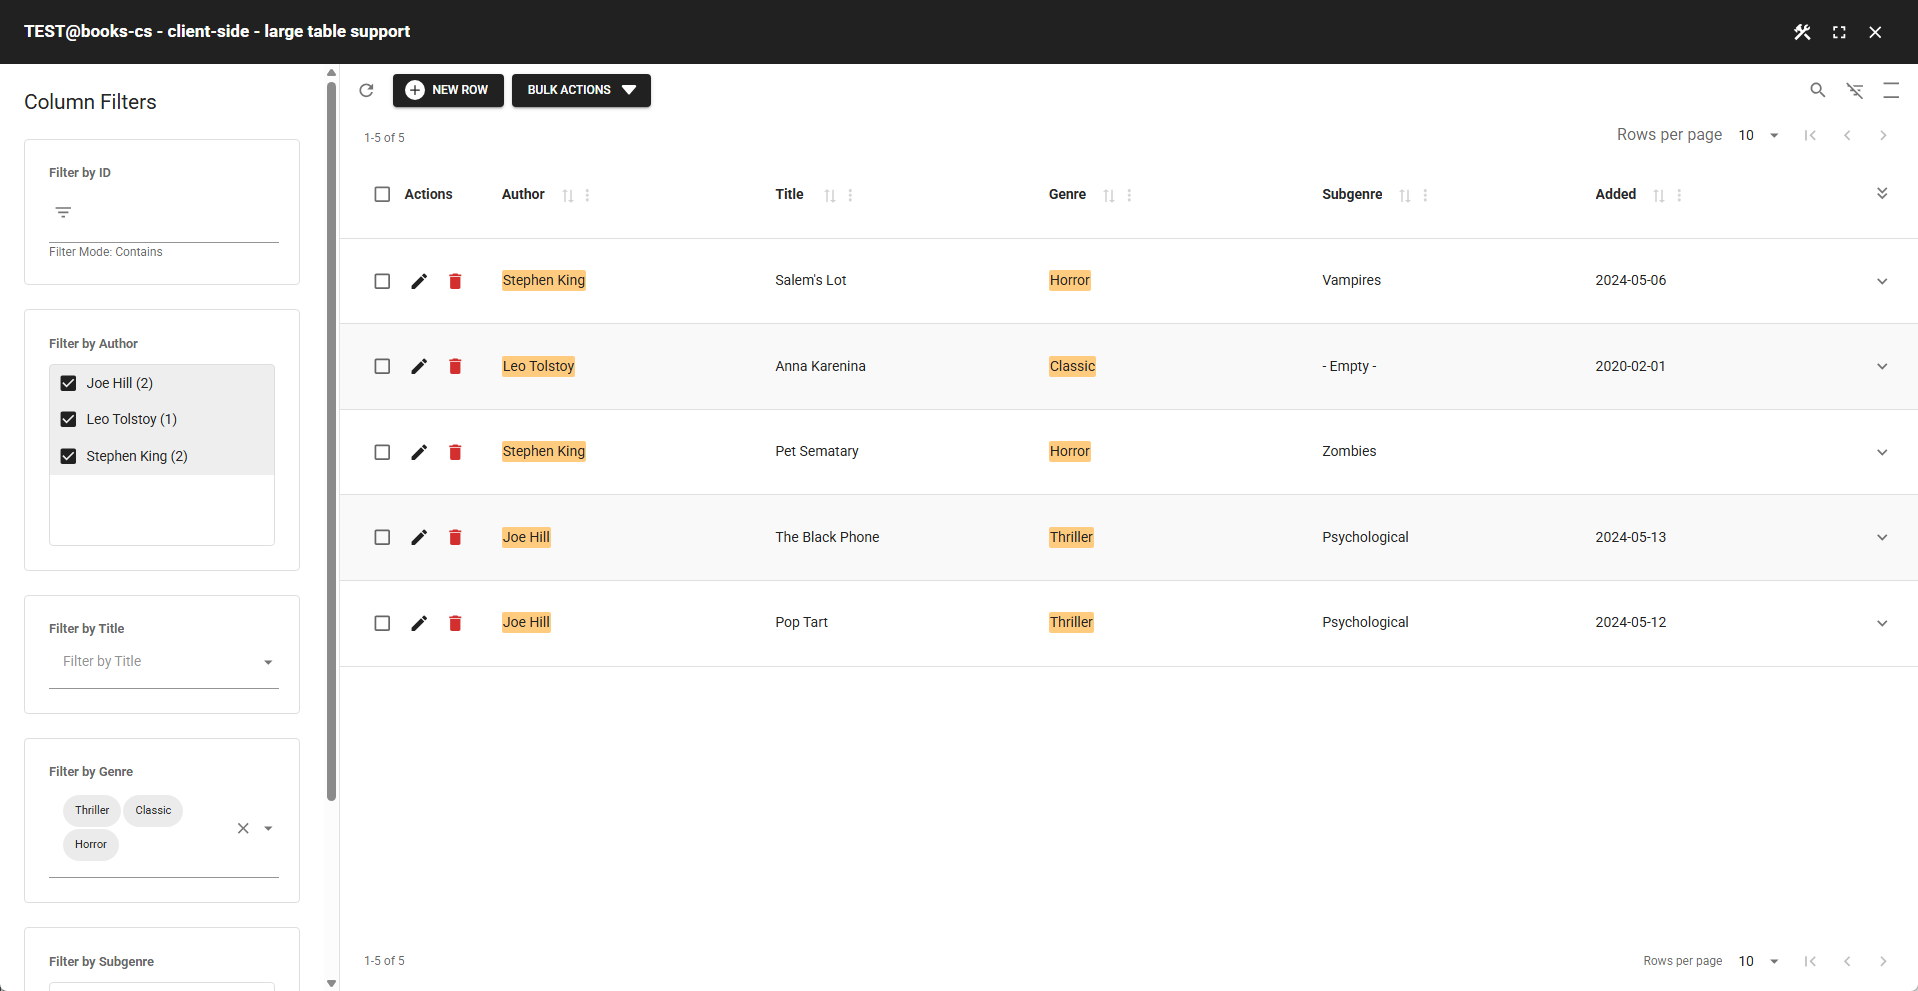
Task: Click the New Row button
Action: pyautogui.click(x=448, y=90)
